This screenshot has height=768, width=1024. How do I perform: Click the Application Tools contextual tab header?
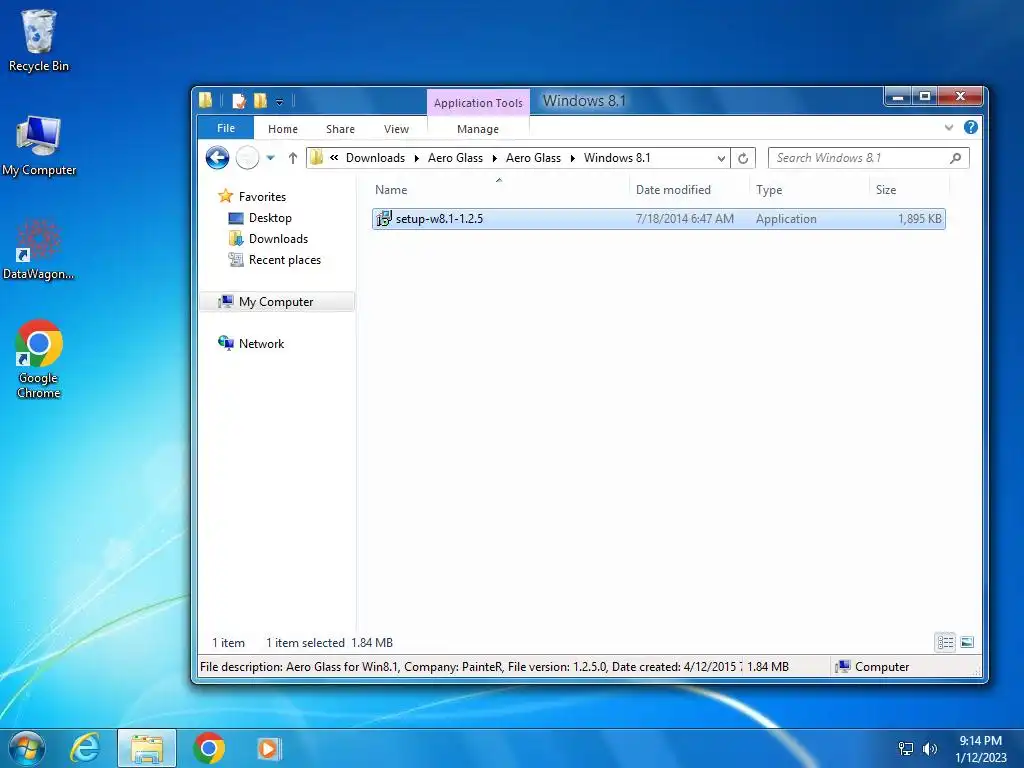478,103
